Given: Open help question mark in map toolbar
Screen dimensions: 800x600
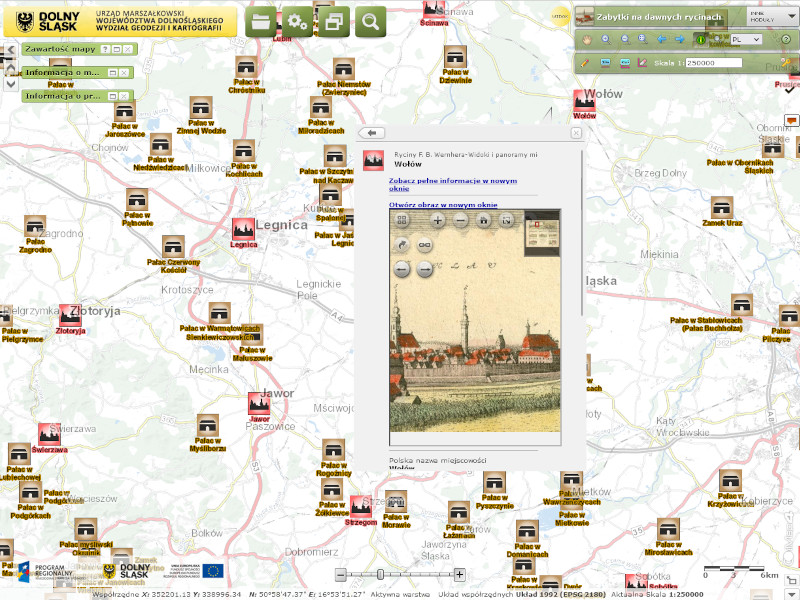Looking at the screenshot, I should pos(786,39).
